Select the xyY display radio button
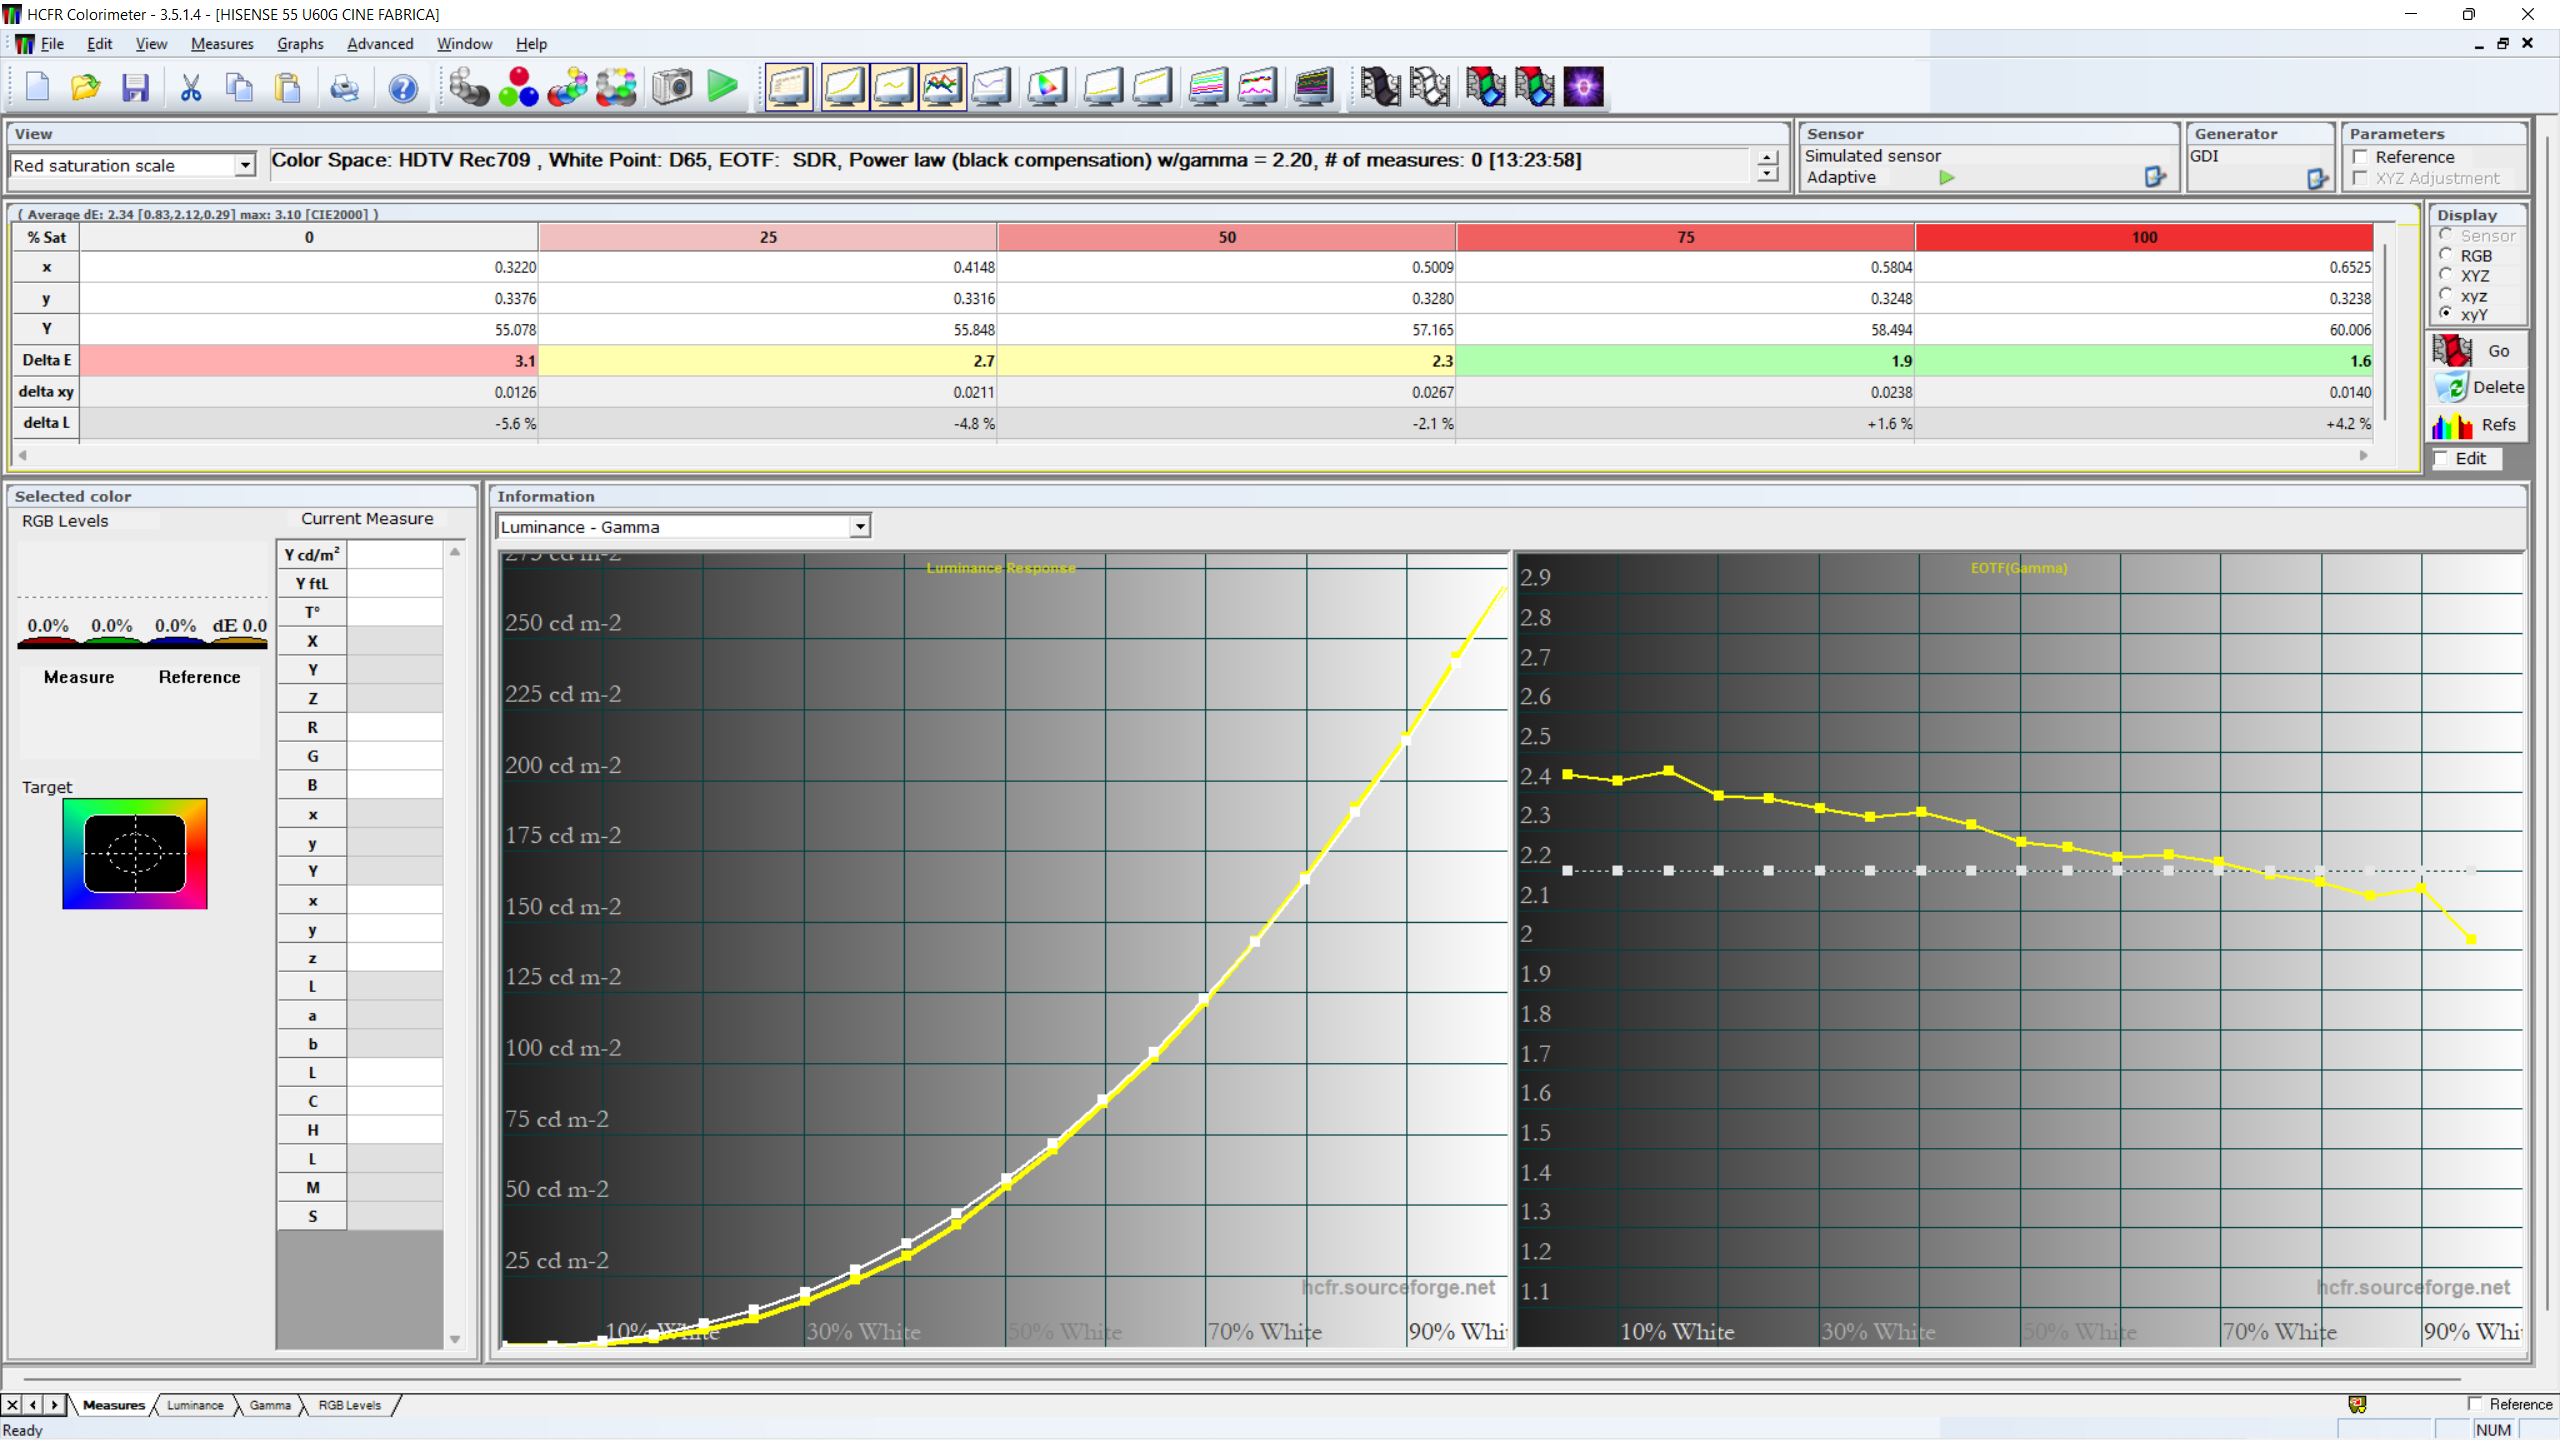Viewport: 2560px width, 1440px height. click(2446, 314)
